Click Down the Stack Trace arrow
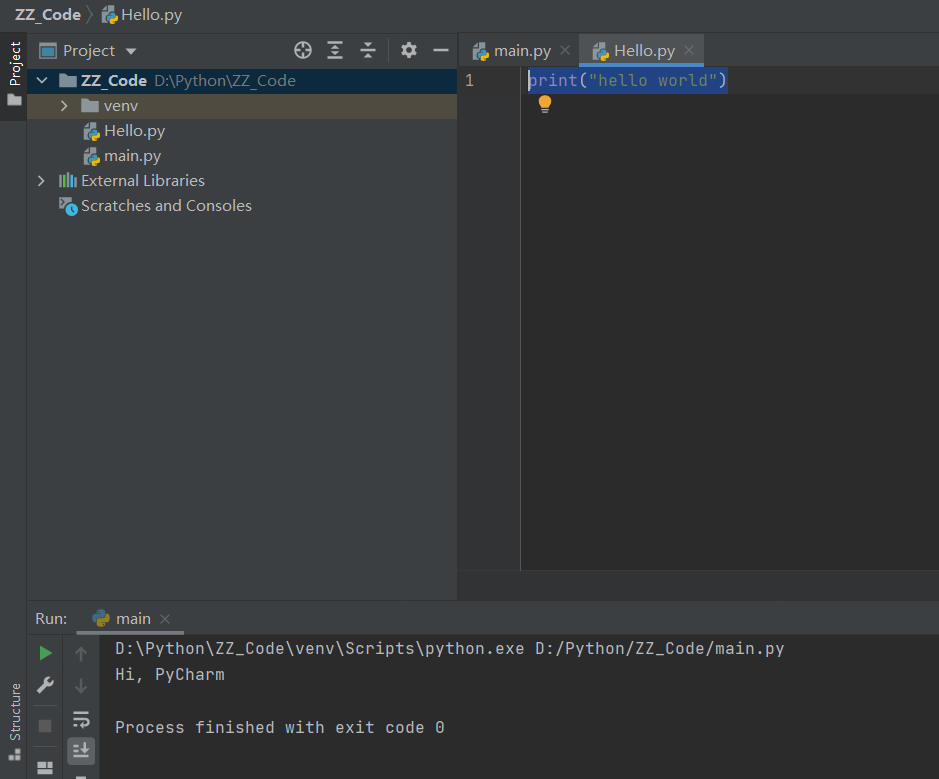939x779 pixels. point(81,686)
